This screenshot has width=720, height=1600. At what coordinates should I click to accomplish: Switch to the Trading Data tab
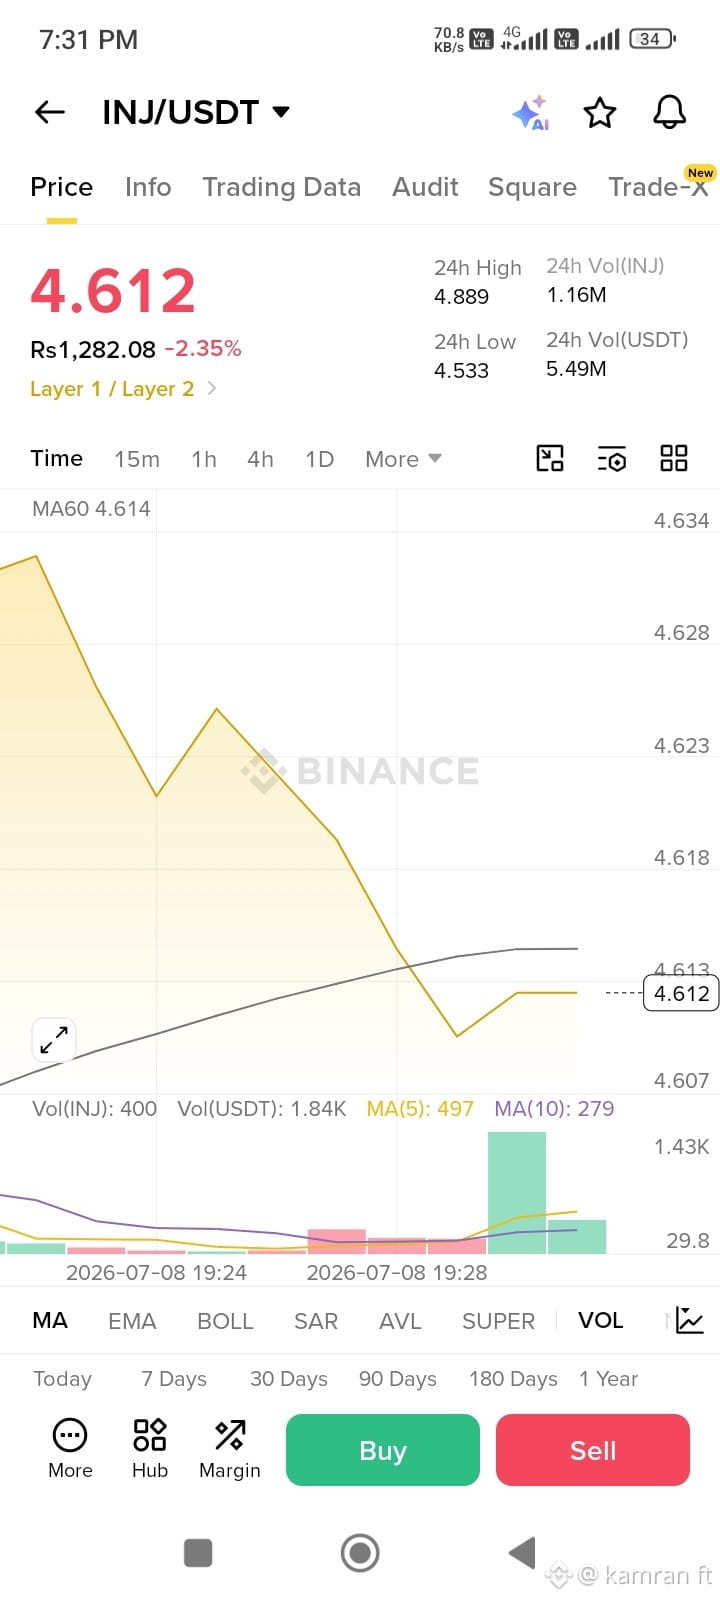(281, 187)
